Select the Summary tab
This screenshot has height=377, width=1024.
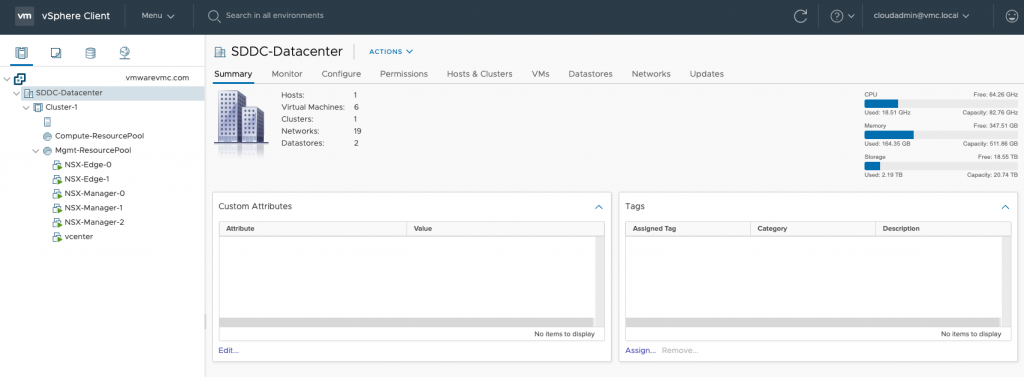click(233, 74)
